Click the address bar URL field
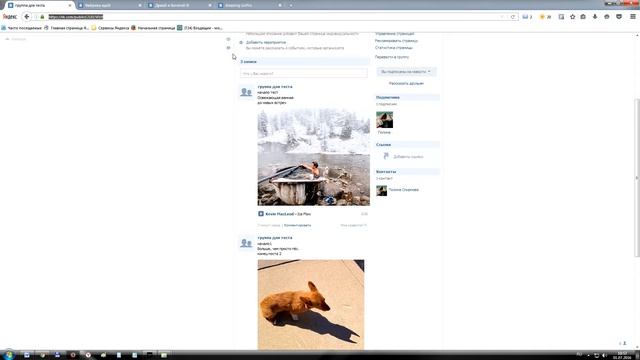Image resolution: width=640 pixels, height=360 pixels. click(273, 17)
